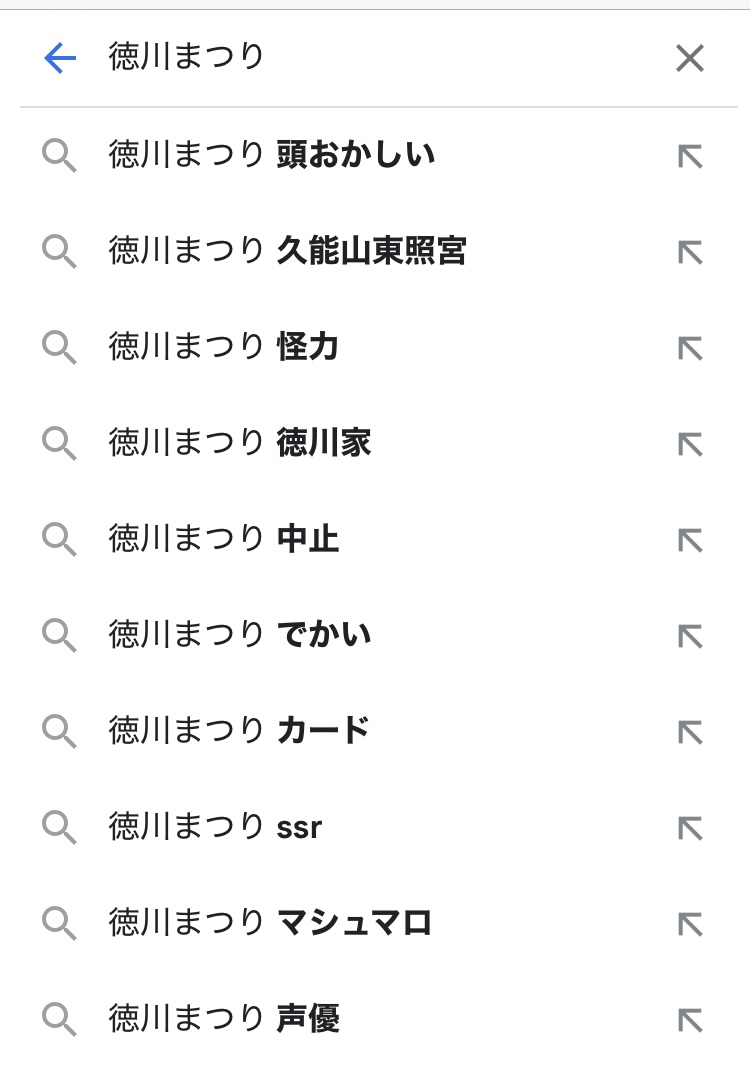Fill in query arrow for 久能山東照宮 suggestion
Screen dimensions: 750x1075
pos(690,252)
